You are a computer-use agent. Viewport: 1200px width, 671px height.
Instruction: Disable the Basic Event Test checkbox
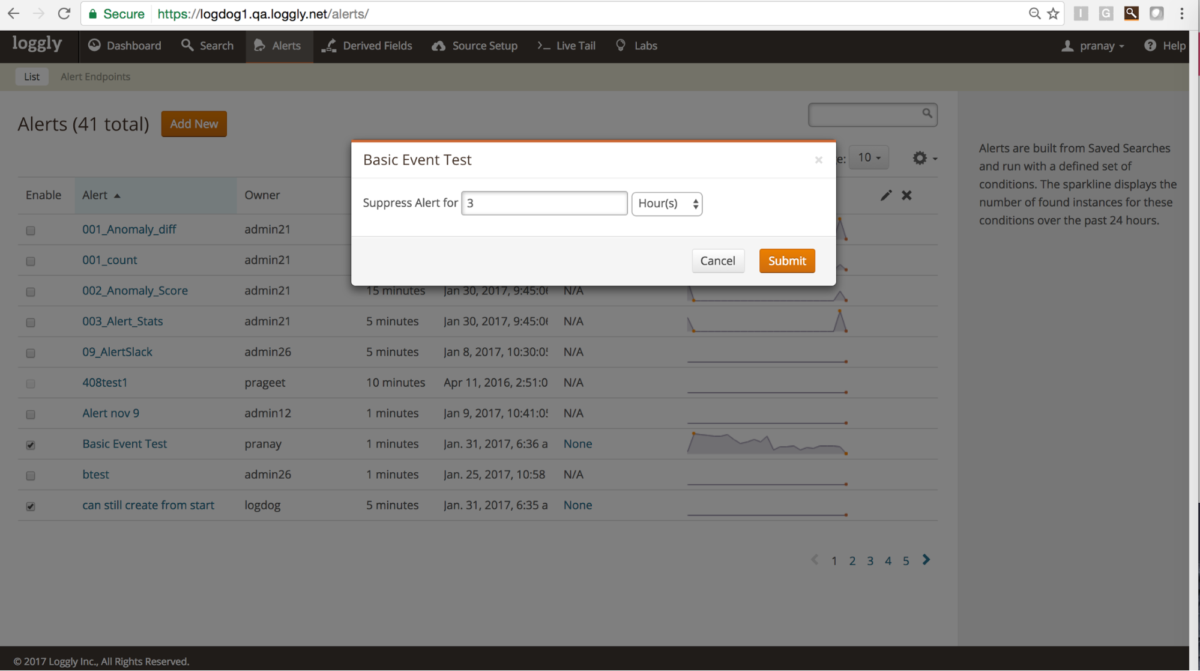coord(30,444)
